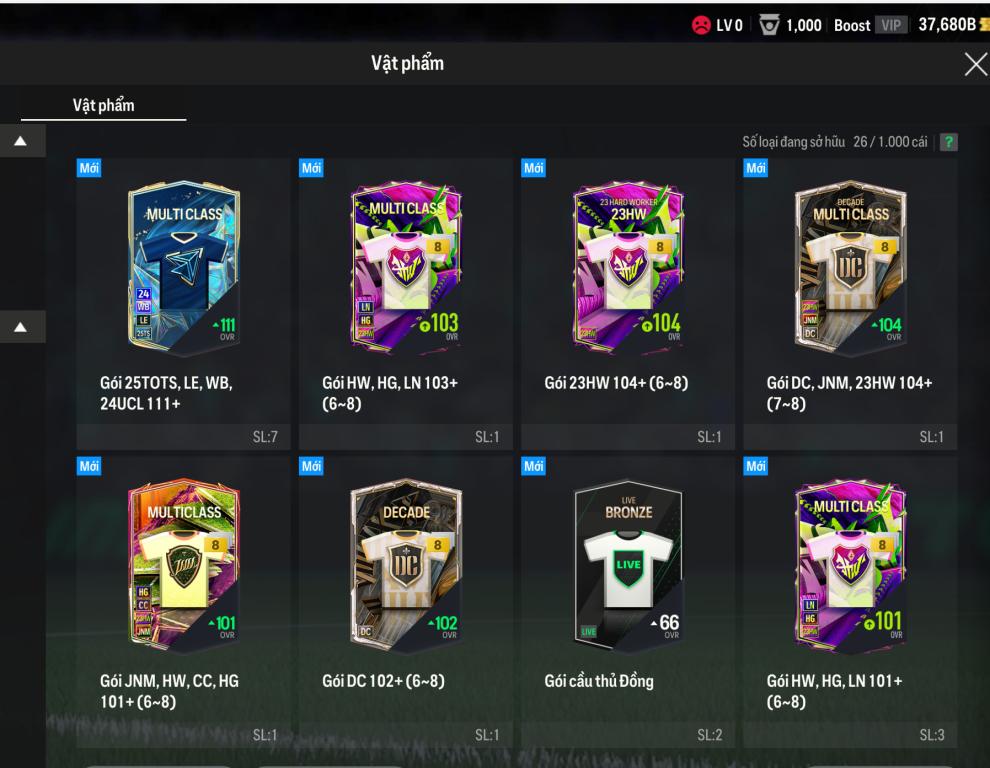Select the Gói HW, HG, LN 103+ card
This screenshot has height=768, width=990.
click(405, 304)
